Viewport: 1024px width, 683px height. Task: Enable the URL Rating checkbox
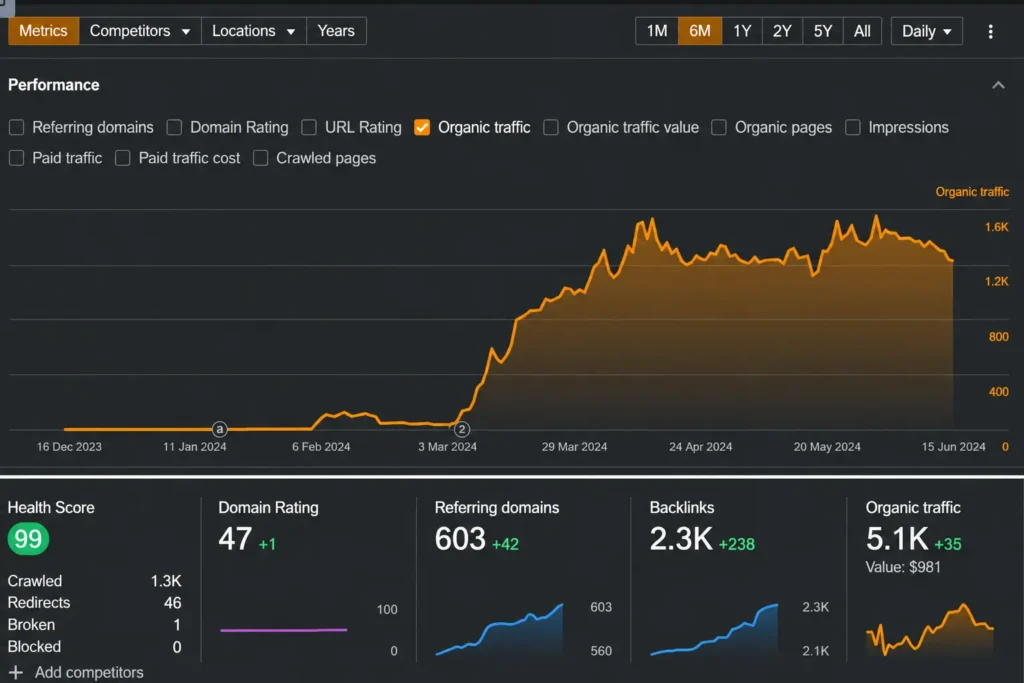point(309,127)
